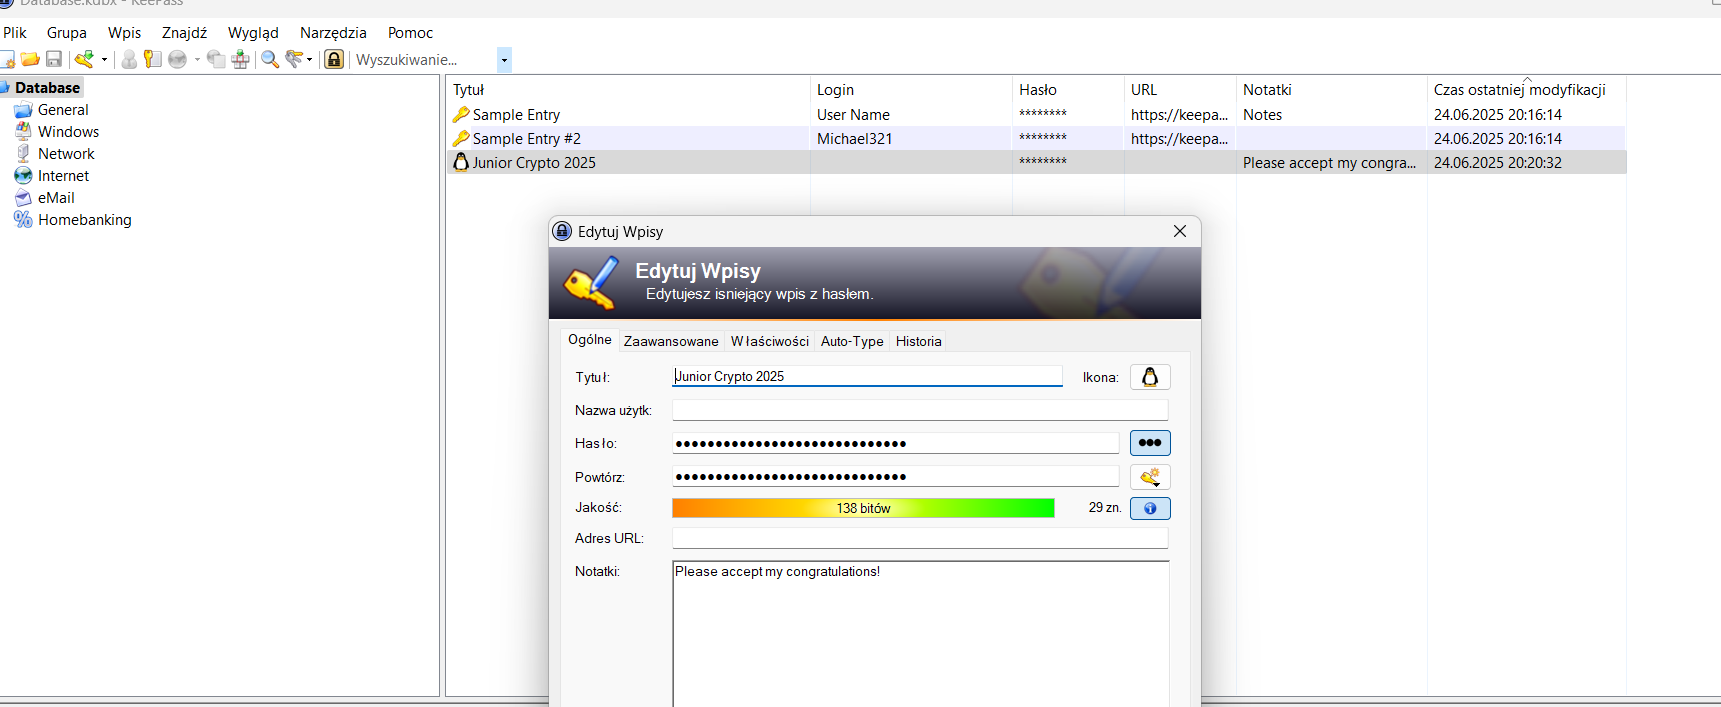This screenshot has height=707, width=1721.
Task: Expand Add Entry dropdown arrow
Action: pyautogui.click(x=104, y=60)
